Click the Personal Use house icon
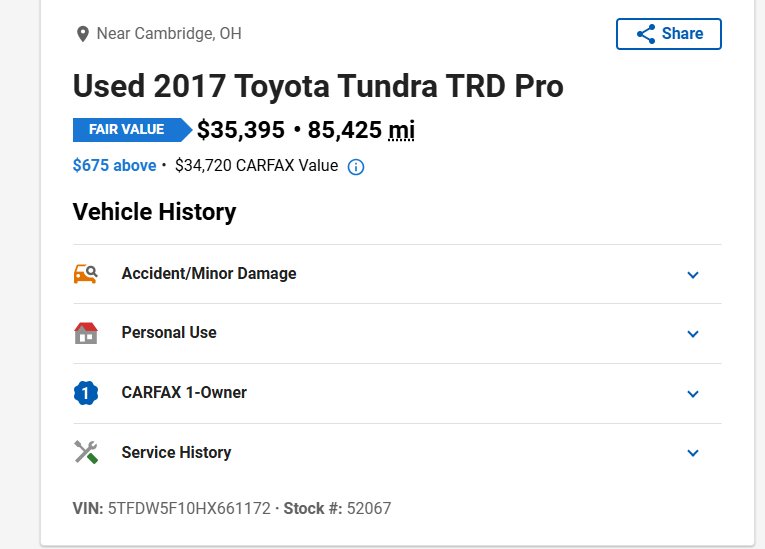Viewport: 765px width, 549px height. point(86,333)
